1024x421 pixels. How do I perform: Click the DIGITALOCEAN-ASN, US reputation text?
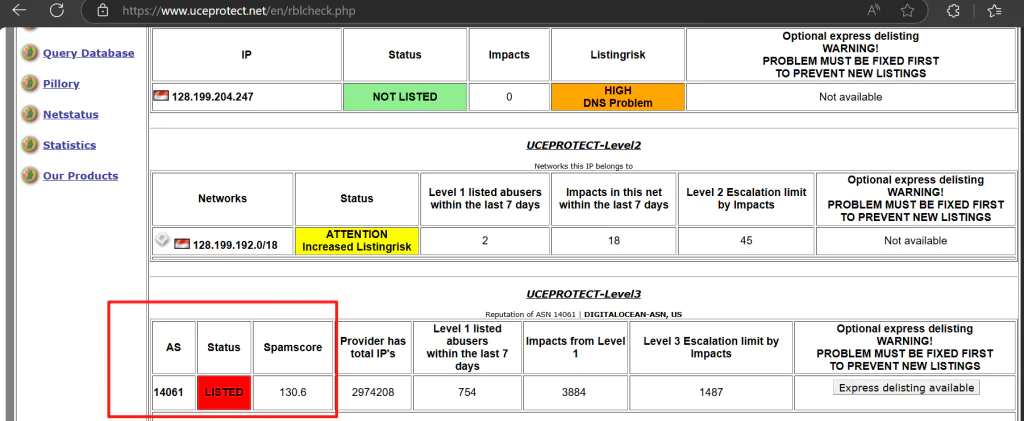[633, 314]
